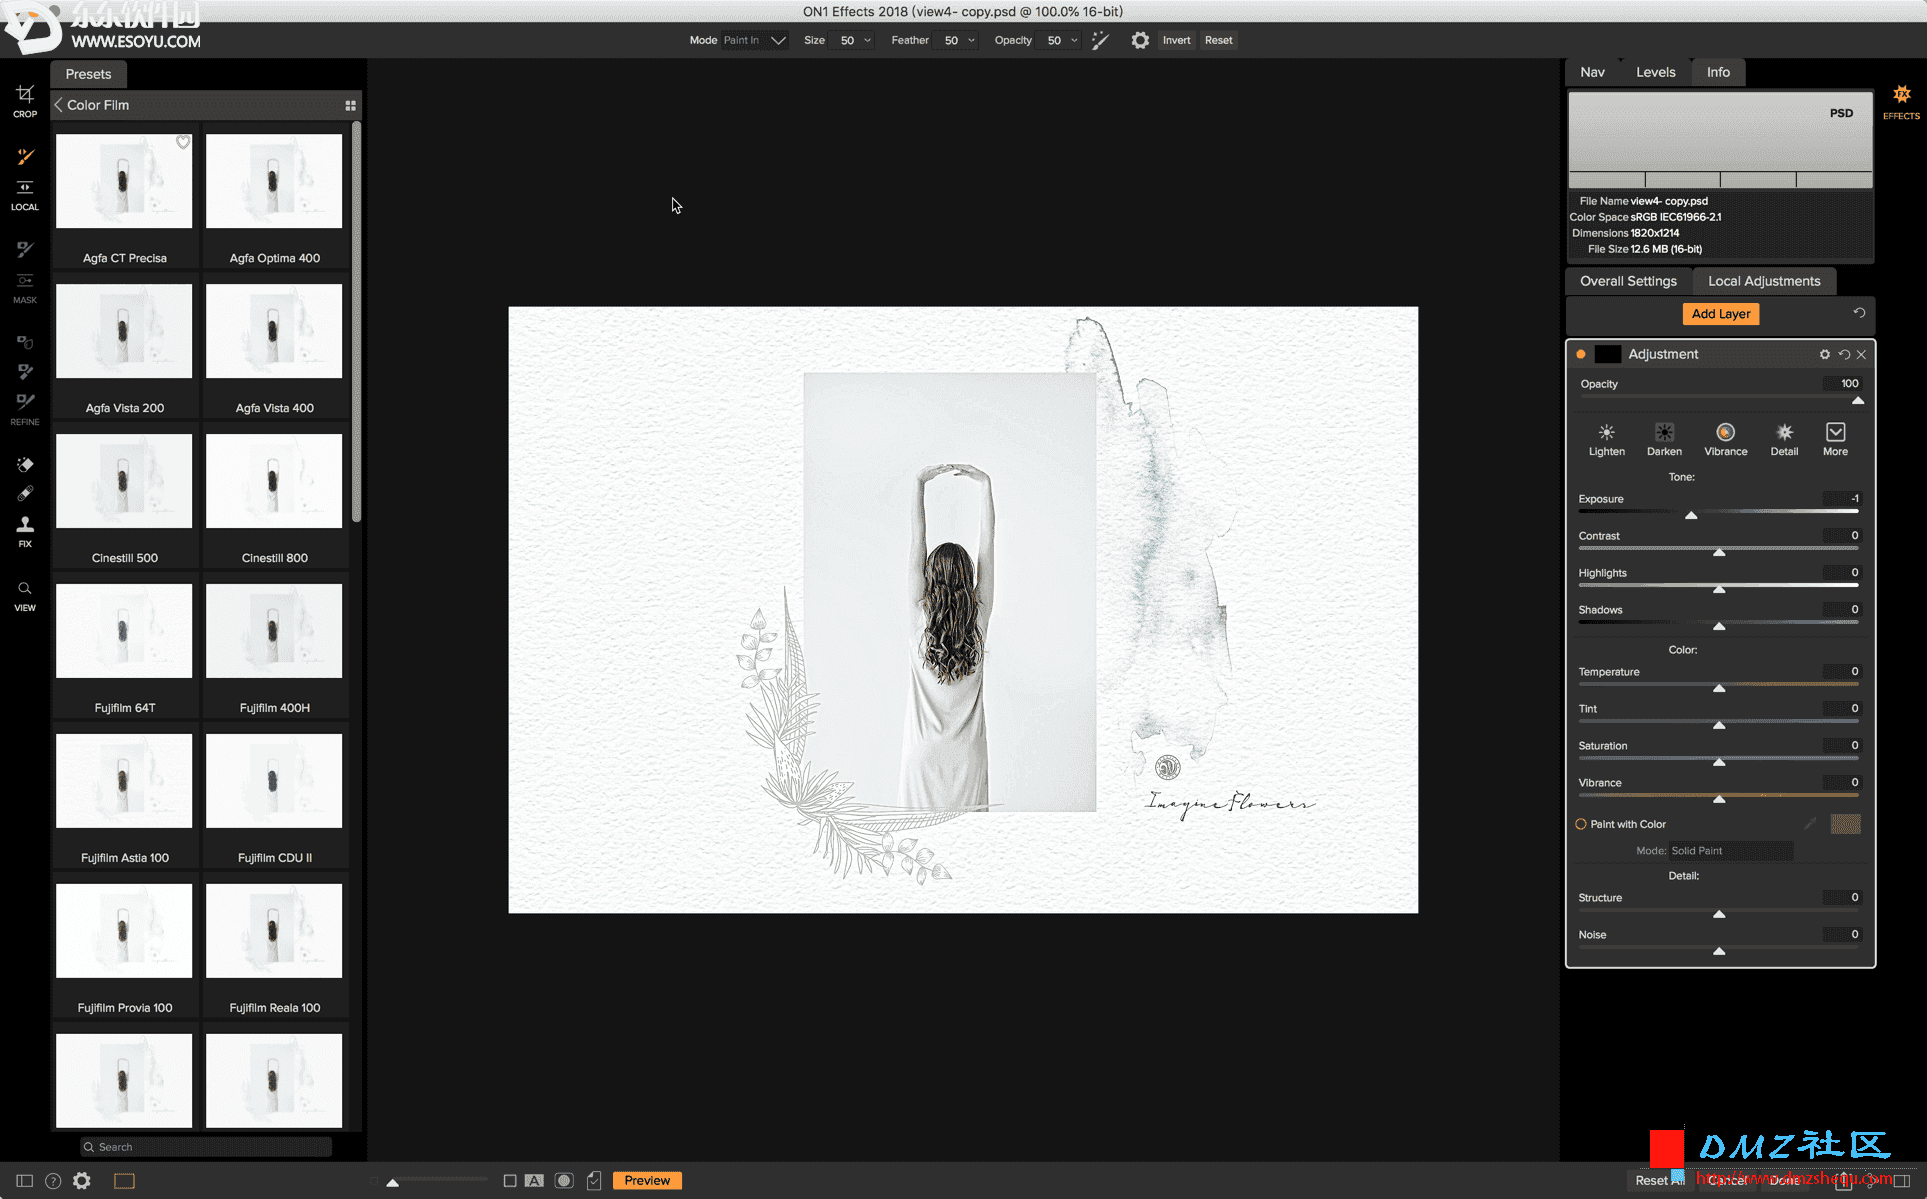Select the chisel mask tool
Screen dimensions: 1927x1199
(x=25, y=372)
